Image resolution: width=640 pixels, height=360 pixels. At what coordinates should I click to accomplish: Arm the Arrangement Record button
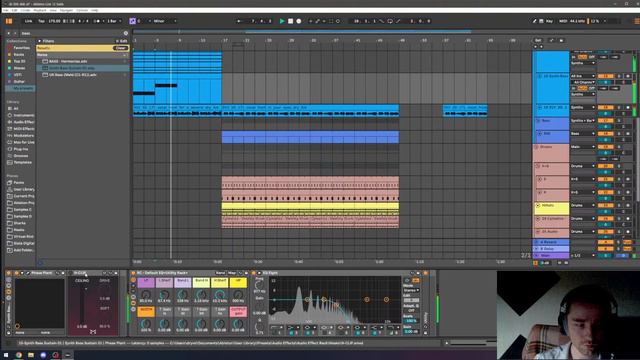[x=299, y=21]
